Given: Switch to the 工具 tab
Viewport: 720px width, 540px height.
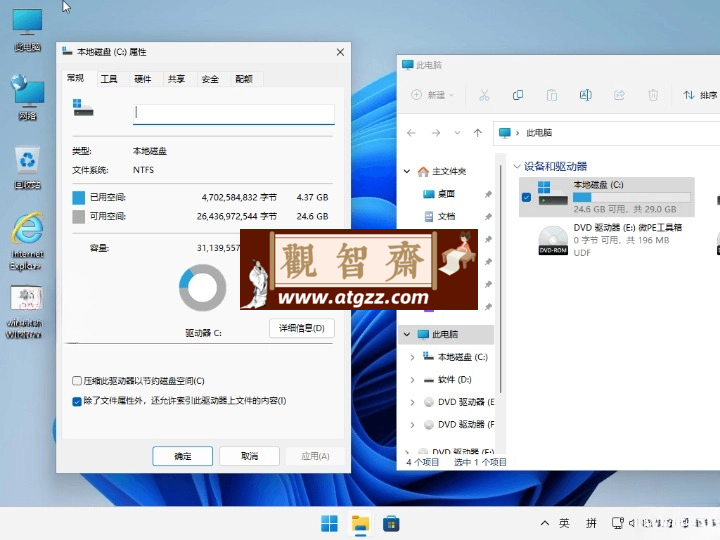Looking at the screenshot, I should pos(109,79).
